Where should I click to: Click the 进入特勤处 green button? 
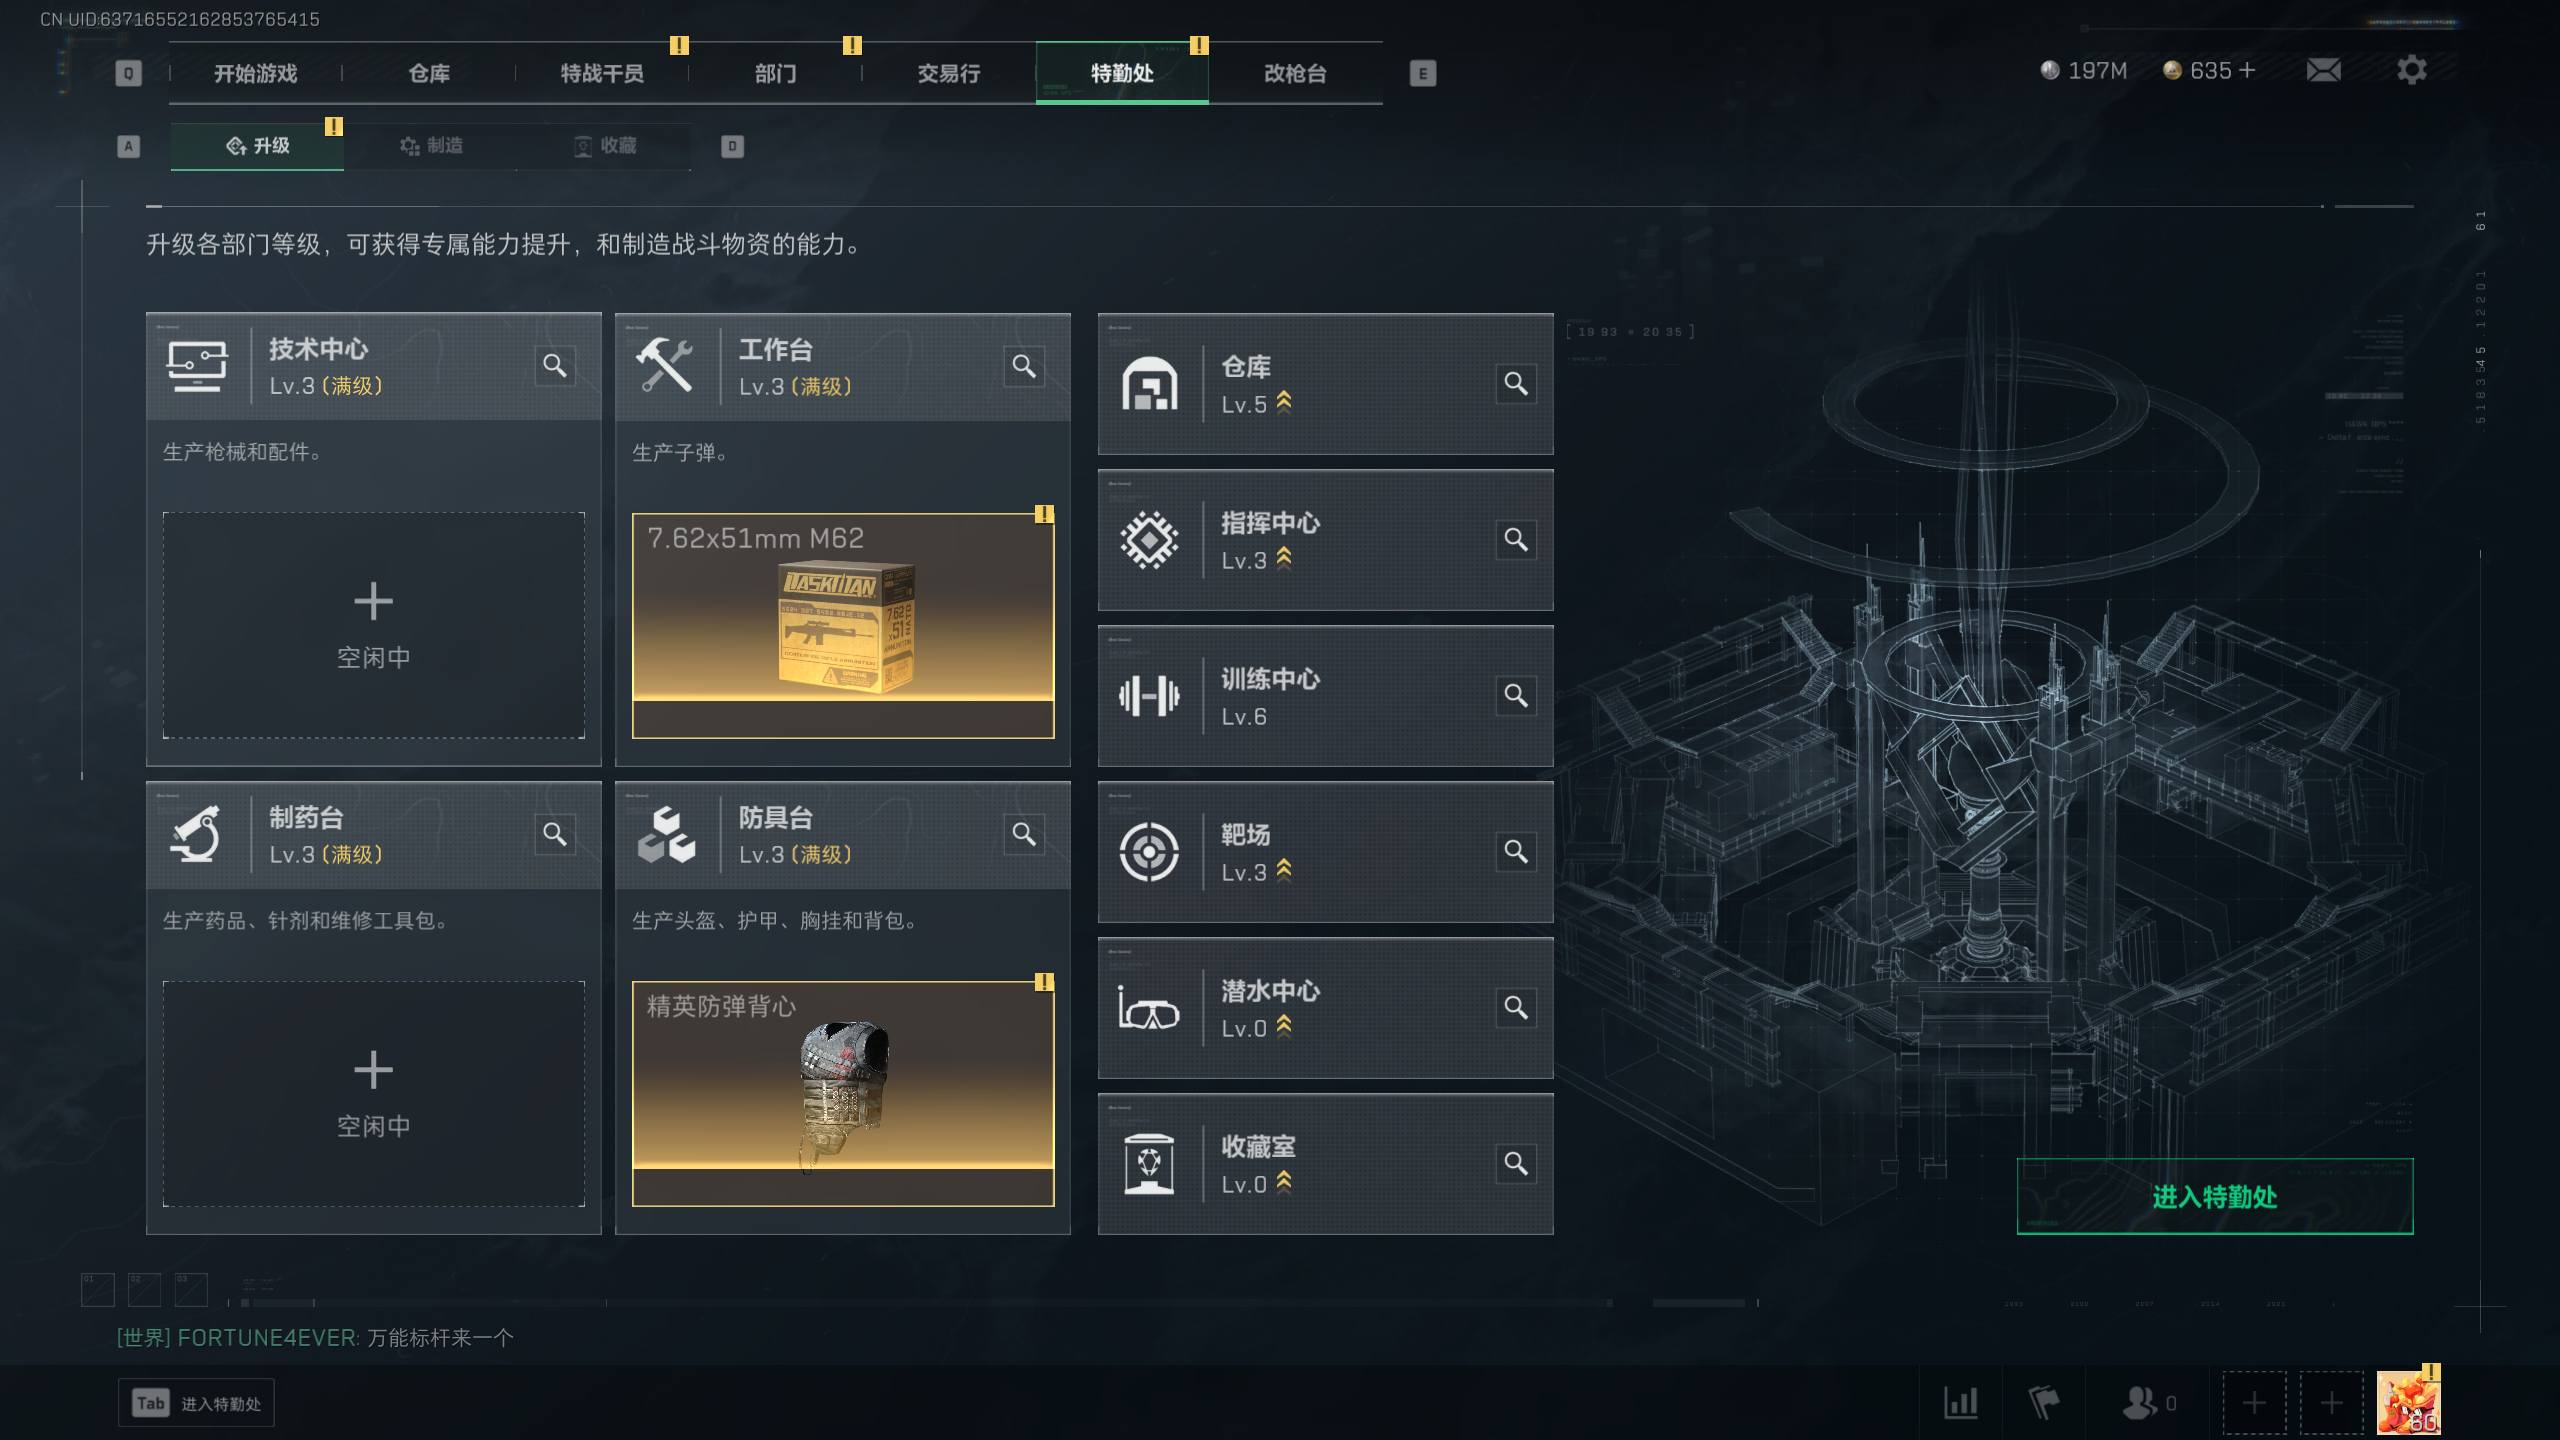(2215, 1197)
